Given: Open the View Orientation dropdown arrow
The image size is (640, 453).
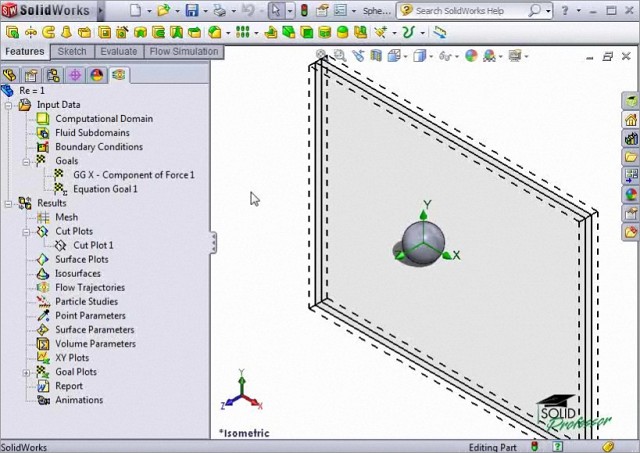Looking at the screenshot, I should (405, 56).
